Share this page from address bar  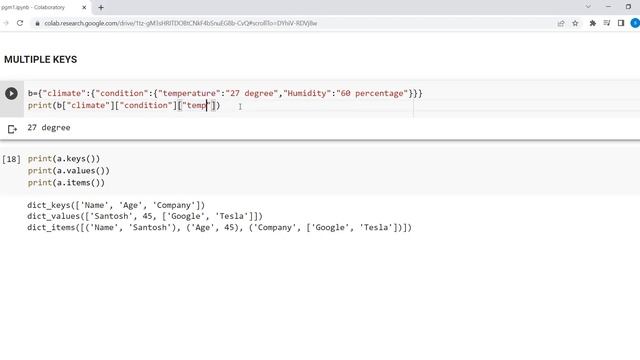pos(561,23)
